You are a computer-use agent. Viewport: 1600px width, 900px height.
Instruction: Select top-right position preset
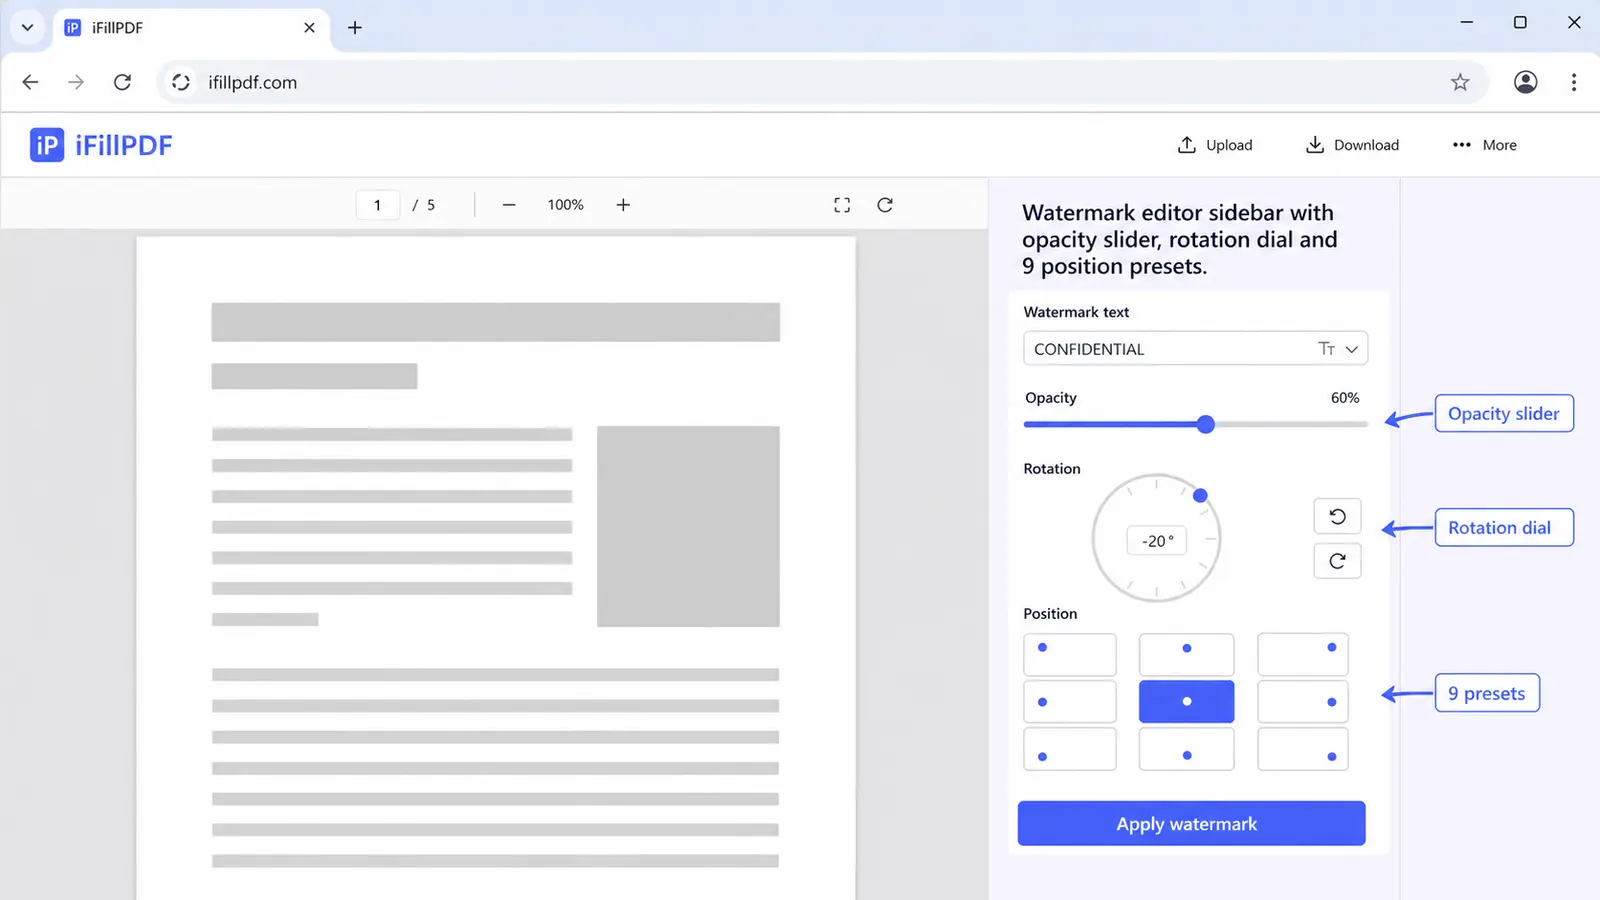pyautogui.click(x=1303, y=654)
